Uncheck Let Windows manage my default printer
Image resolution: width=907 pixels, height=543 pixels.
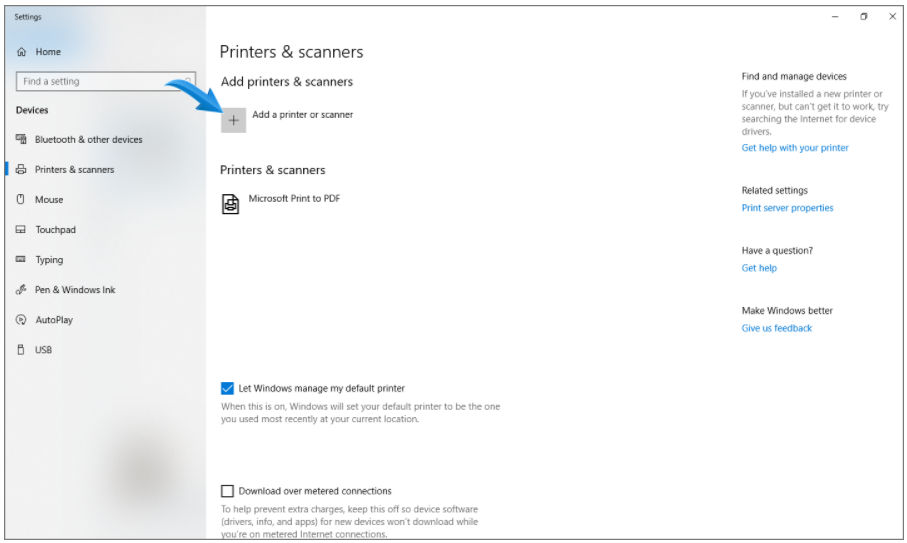click(x=227, y=388)
